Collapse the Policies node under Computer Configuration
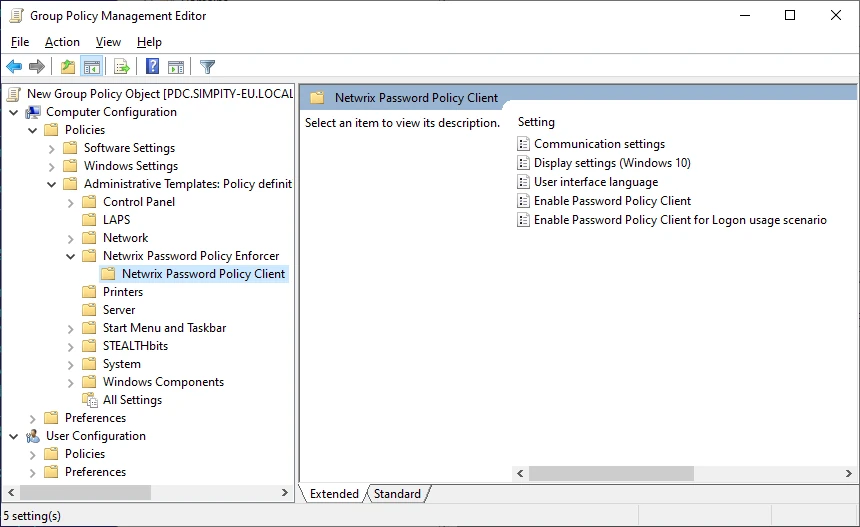Screen dimensions: 860x527 [x=33, y=131]
